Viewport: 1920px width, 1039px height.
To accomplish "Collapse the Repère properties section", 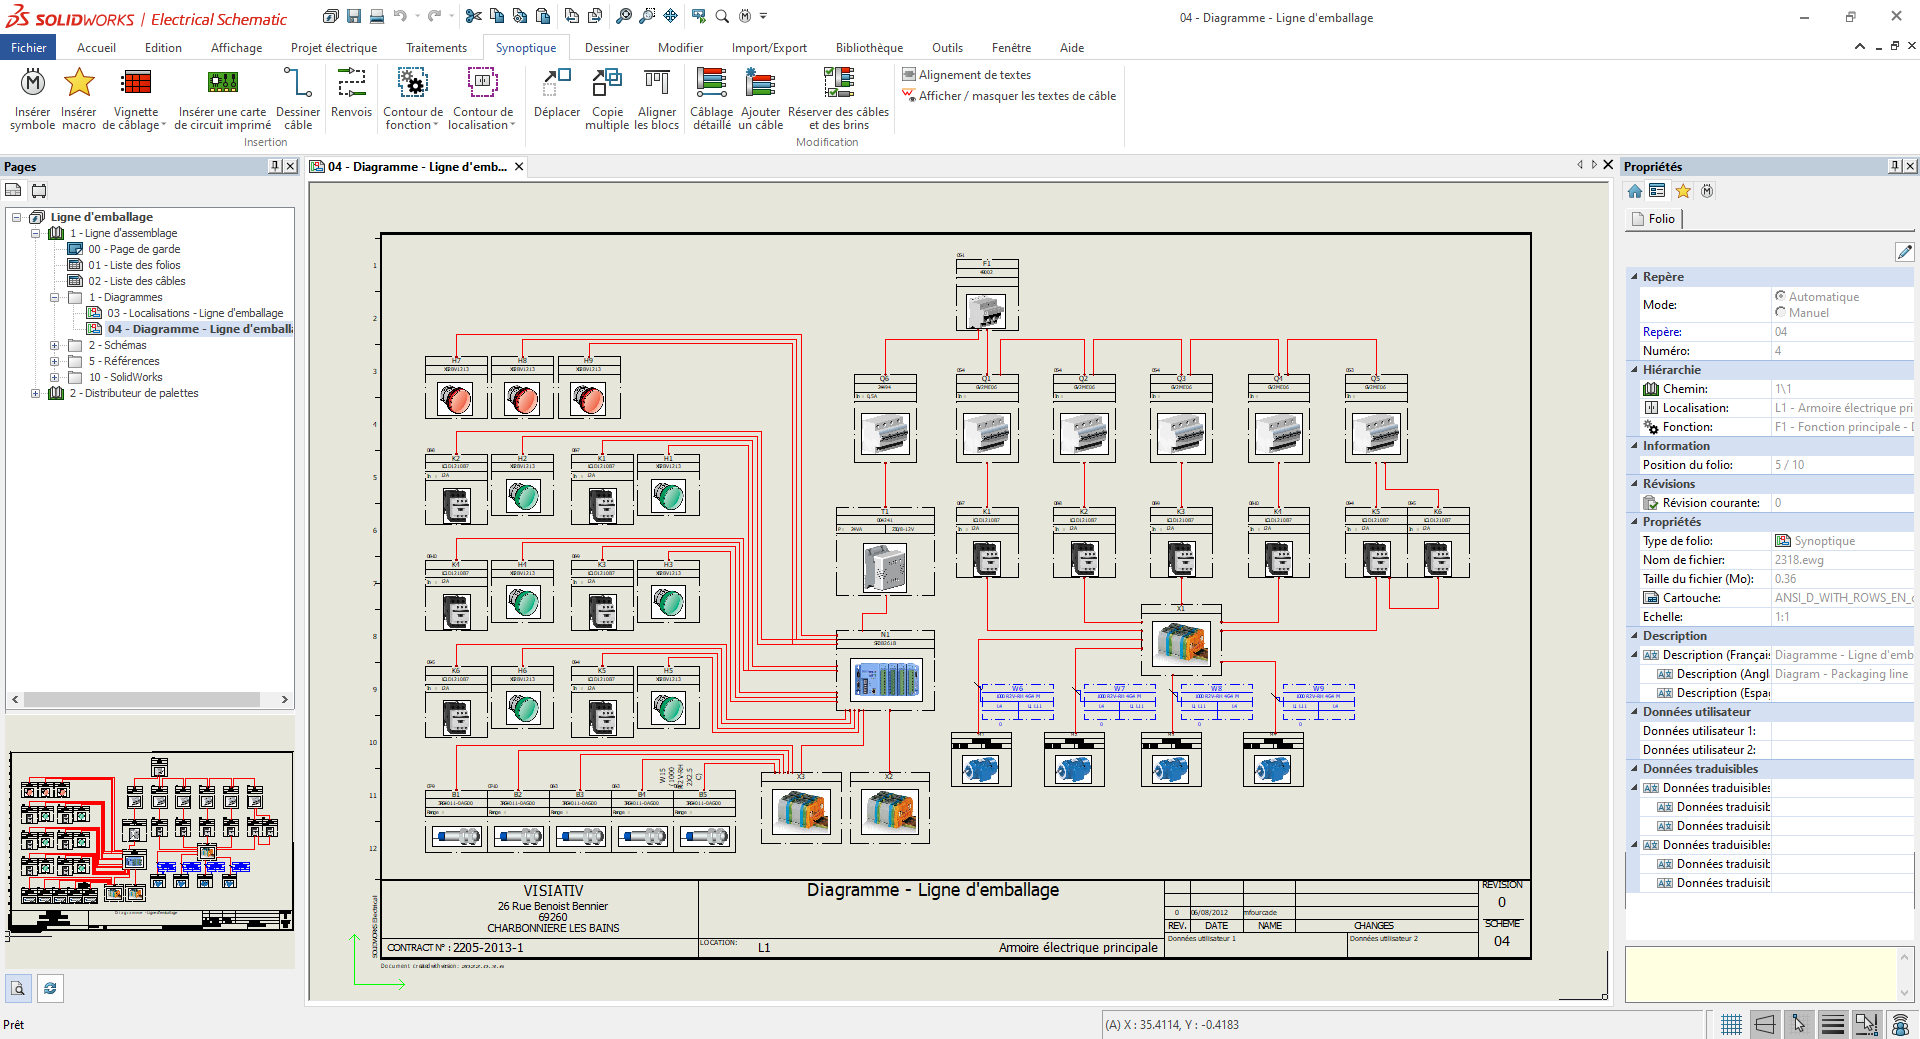I will (1634, 277).
